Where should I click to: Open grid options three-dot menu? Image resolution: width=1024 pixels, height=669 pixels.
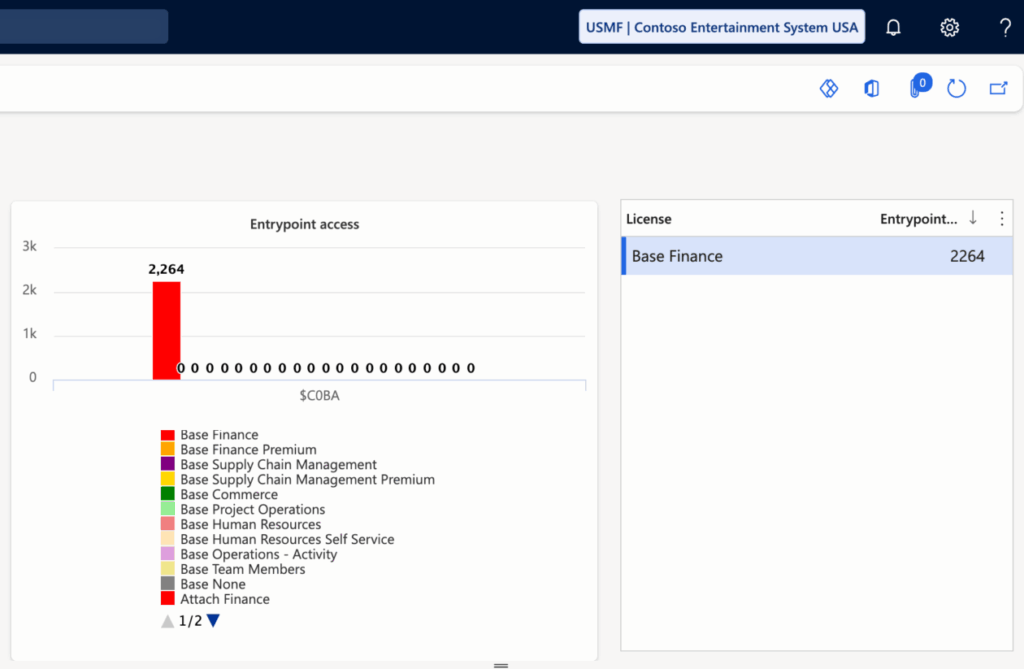click(1002, 218)
